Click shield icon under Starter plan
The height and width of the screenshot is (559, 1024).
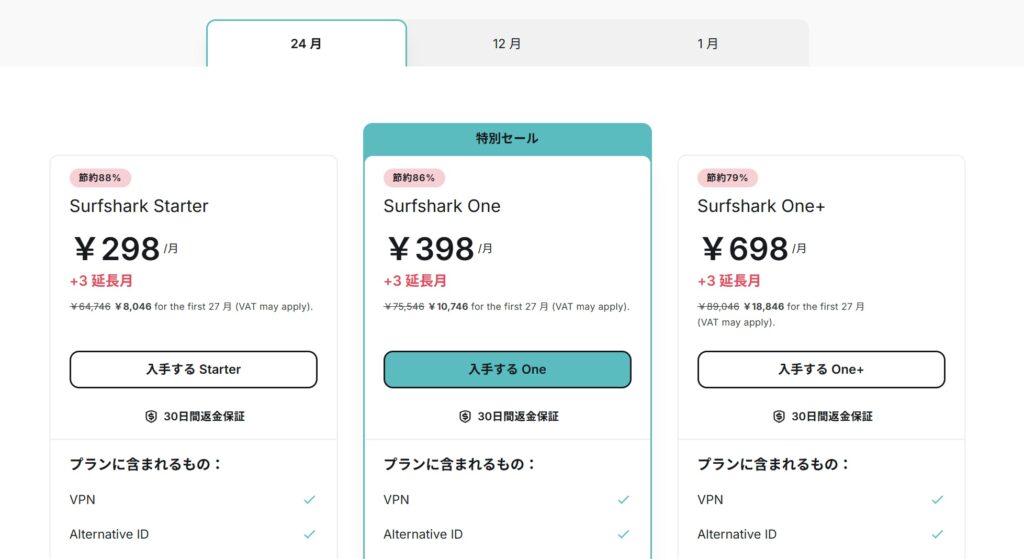[x=151, y=416]
